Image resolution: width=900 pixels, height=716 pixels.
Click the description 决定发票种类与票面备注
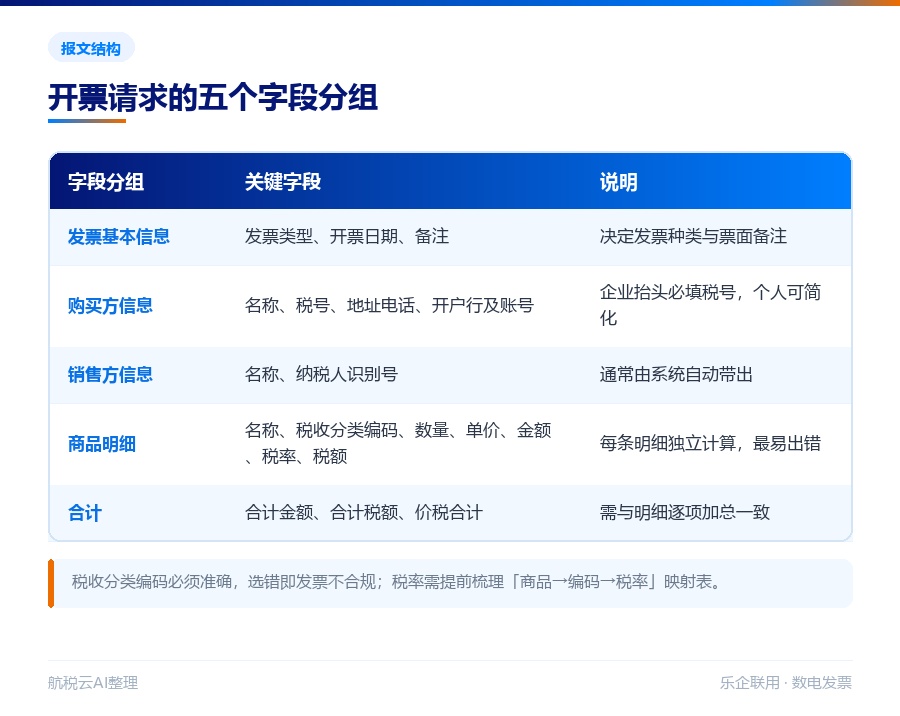point(693,236)
